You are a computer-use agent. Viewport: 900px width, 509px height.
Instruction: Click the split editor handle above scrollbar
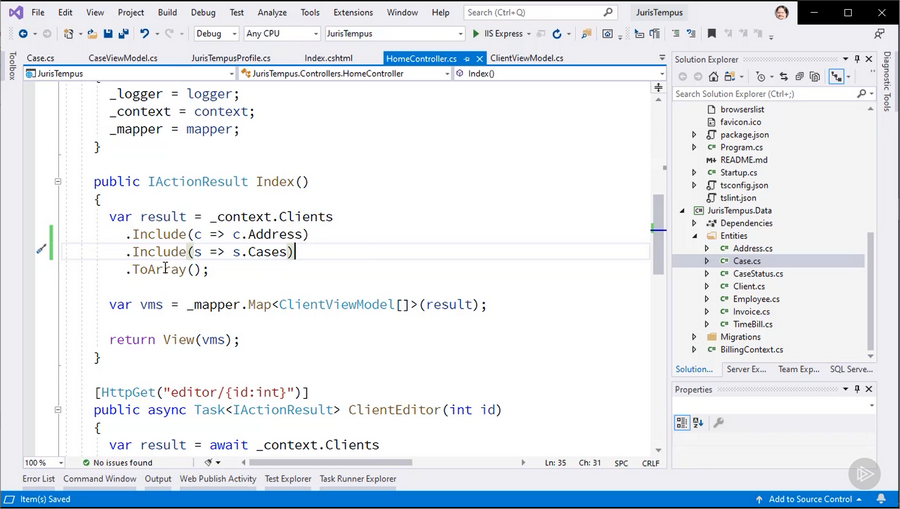pyautogui.click(x=658, y=87)
